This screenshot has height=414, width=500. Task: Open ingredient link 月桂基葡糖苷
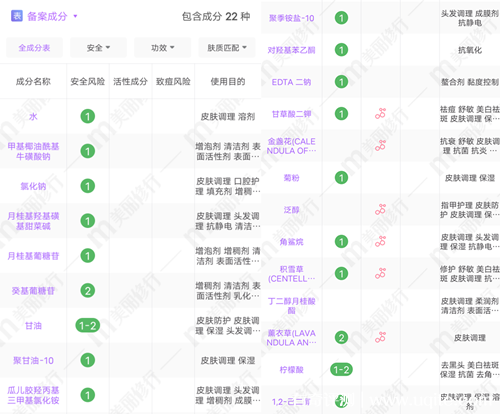[33, 256]
